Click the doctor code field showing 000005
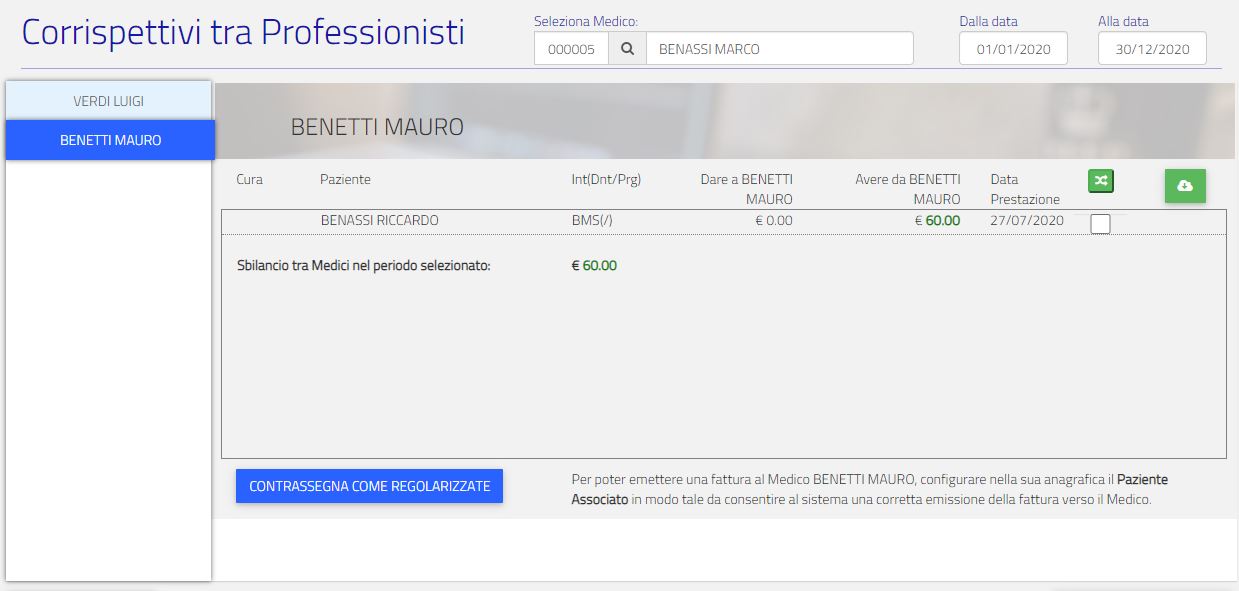Screen dimensions: 1239x591 click(x=571, y=49)
